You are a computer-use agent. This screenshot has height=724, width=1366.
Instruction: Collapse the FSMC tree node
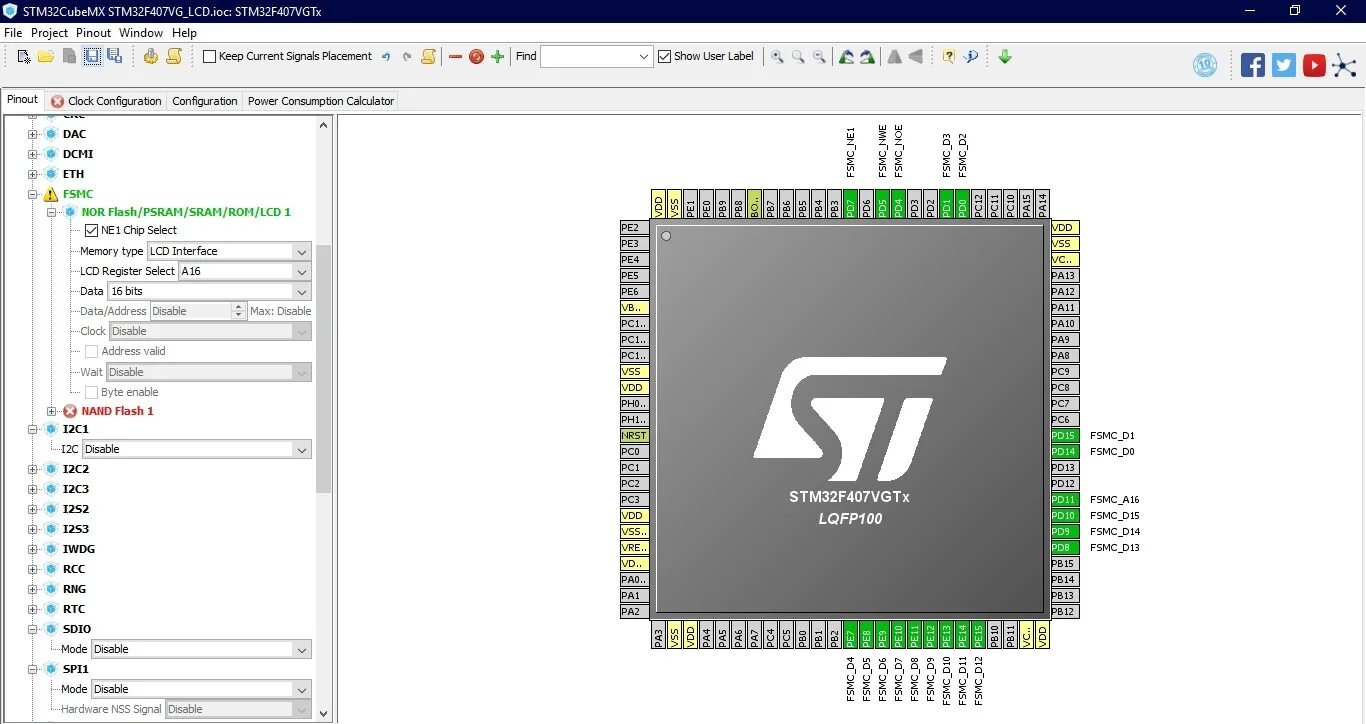point(33,194)
